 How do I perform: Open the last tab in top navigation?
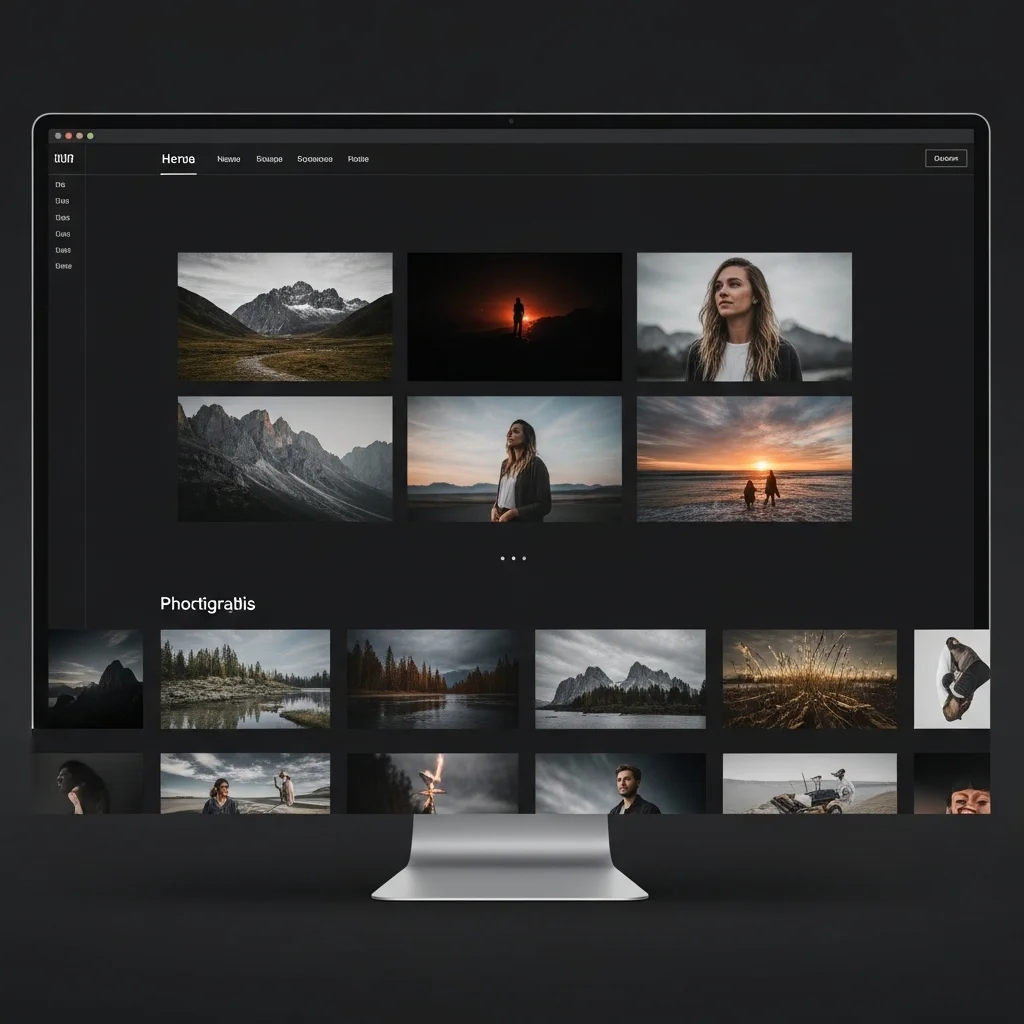(358, 159)
